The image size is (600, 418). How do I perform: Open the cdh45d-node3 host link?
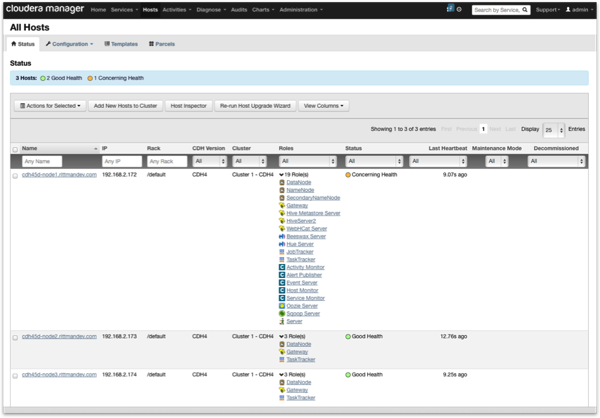(x=59, y=375)
